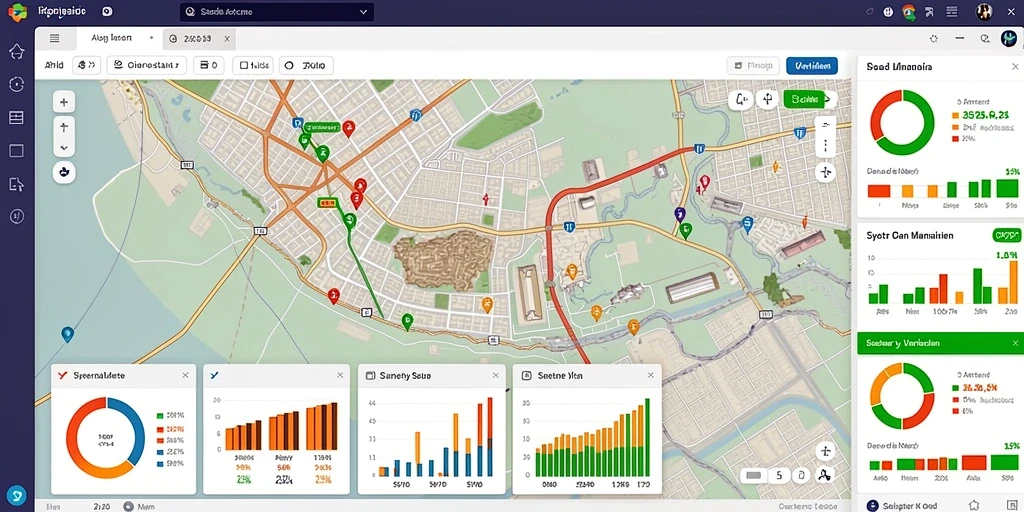Click the blue button above the map
Screen dimensions: 1024x512
(812, 65)
